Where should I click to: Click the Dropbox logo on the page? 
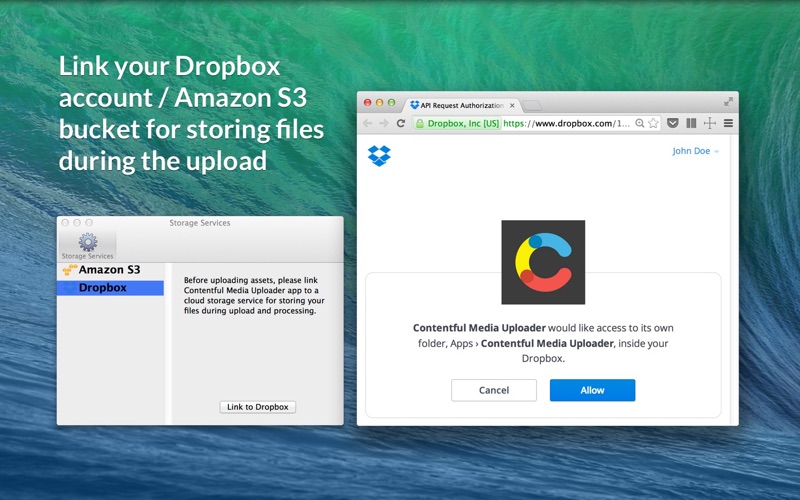pyautogui.click(x=379, y=156)
